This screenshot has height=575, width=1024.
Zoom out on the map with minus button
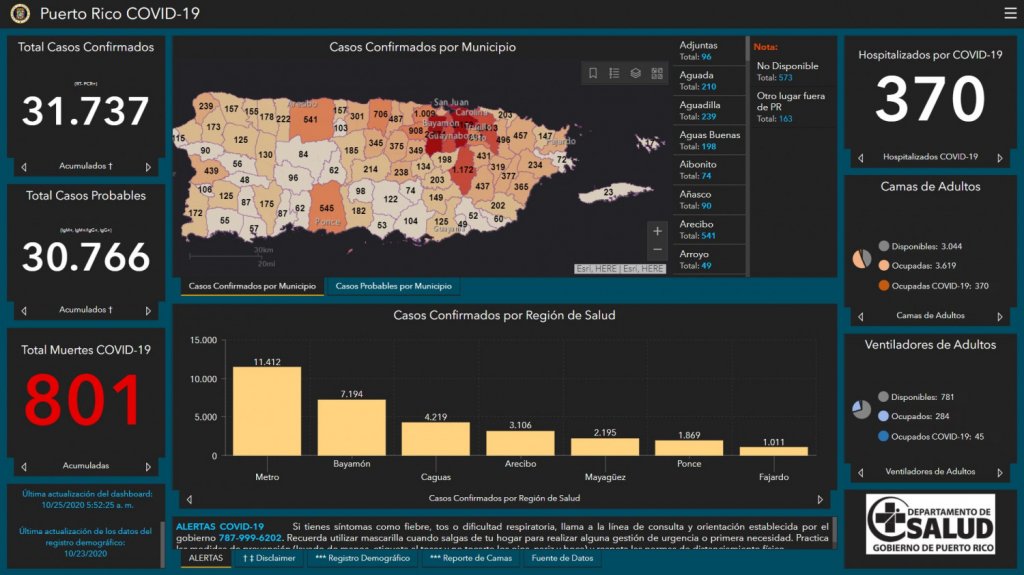[x=657, y=250]
